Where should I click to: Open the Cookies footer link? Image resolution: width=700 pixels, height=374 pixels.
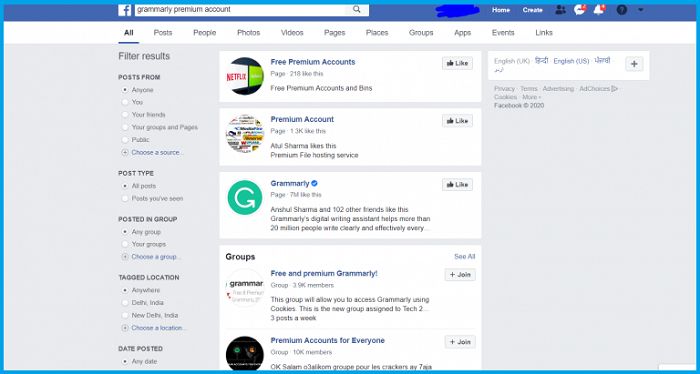tap(505, 97)
